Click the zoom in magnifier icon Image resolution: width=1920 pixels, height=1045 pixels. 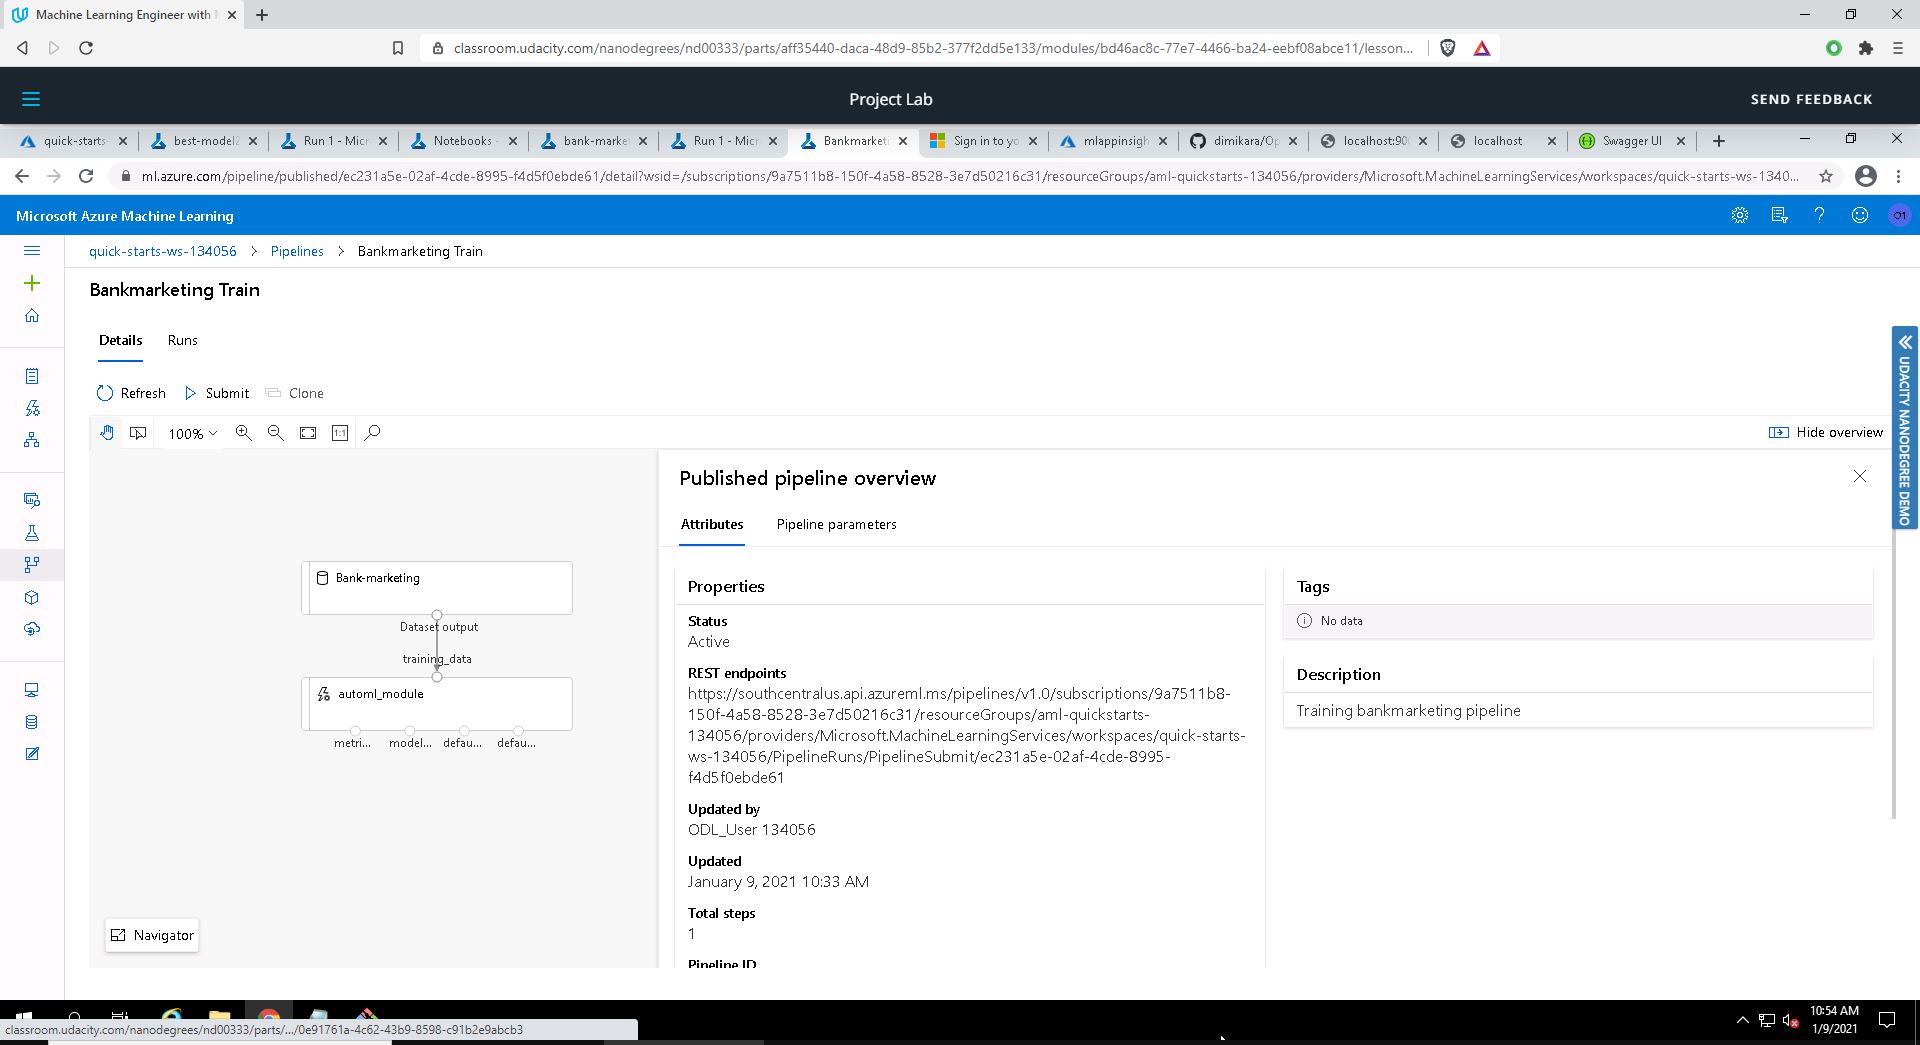(x=243, y=433)
